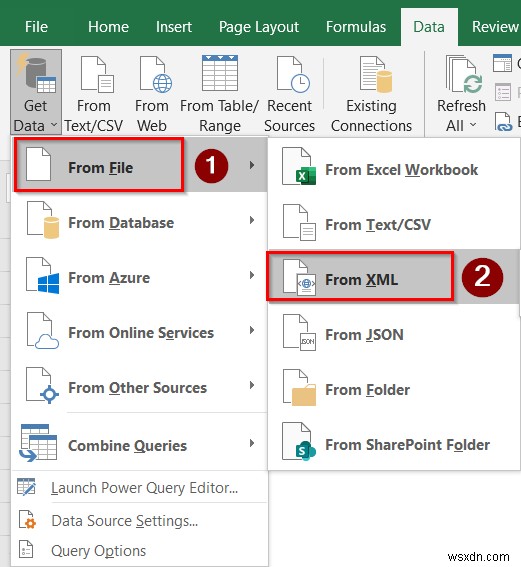Click the Refresh All icon
This screenshot has width=521, height=567.
point(464,74)
